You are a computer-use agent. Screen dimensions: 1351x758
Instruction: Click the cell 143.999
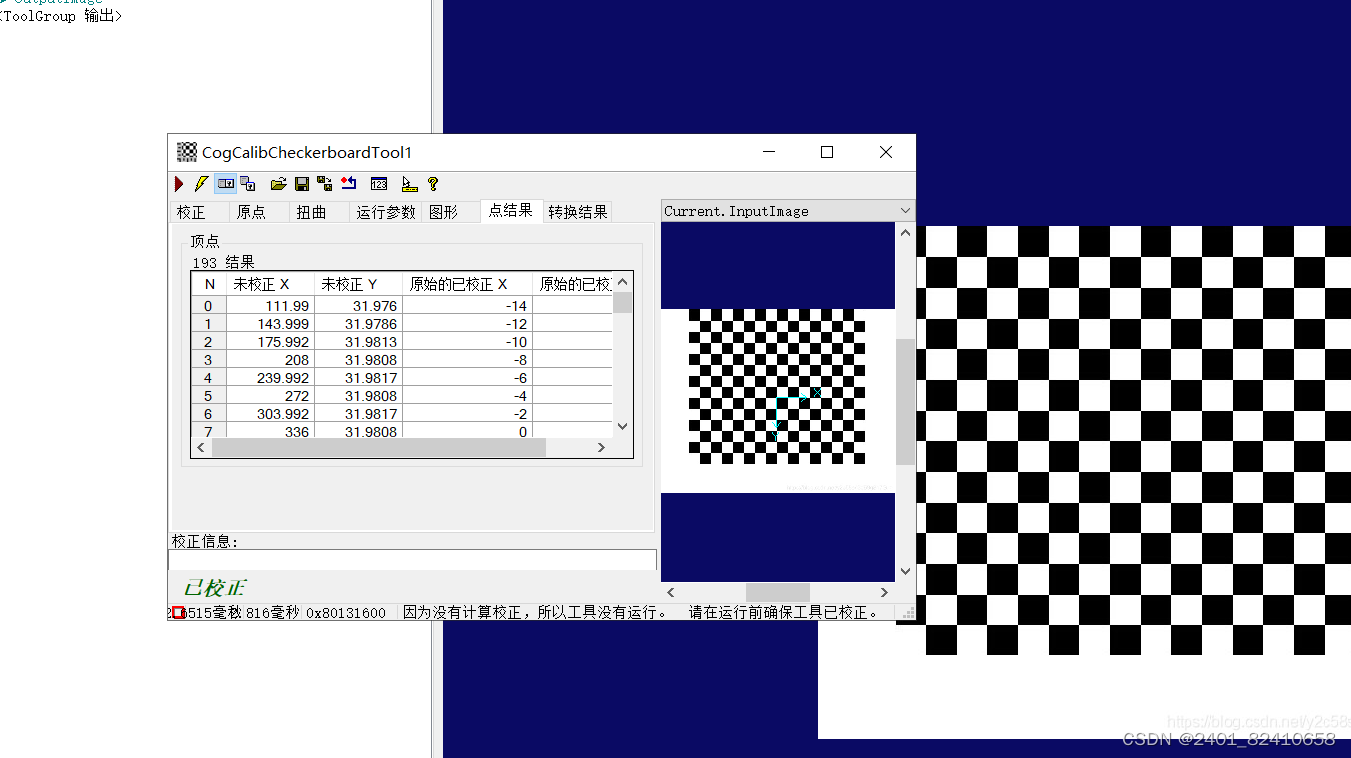tap(270, 324)
